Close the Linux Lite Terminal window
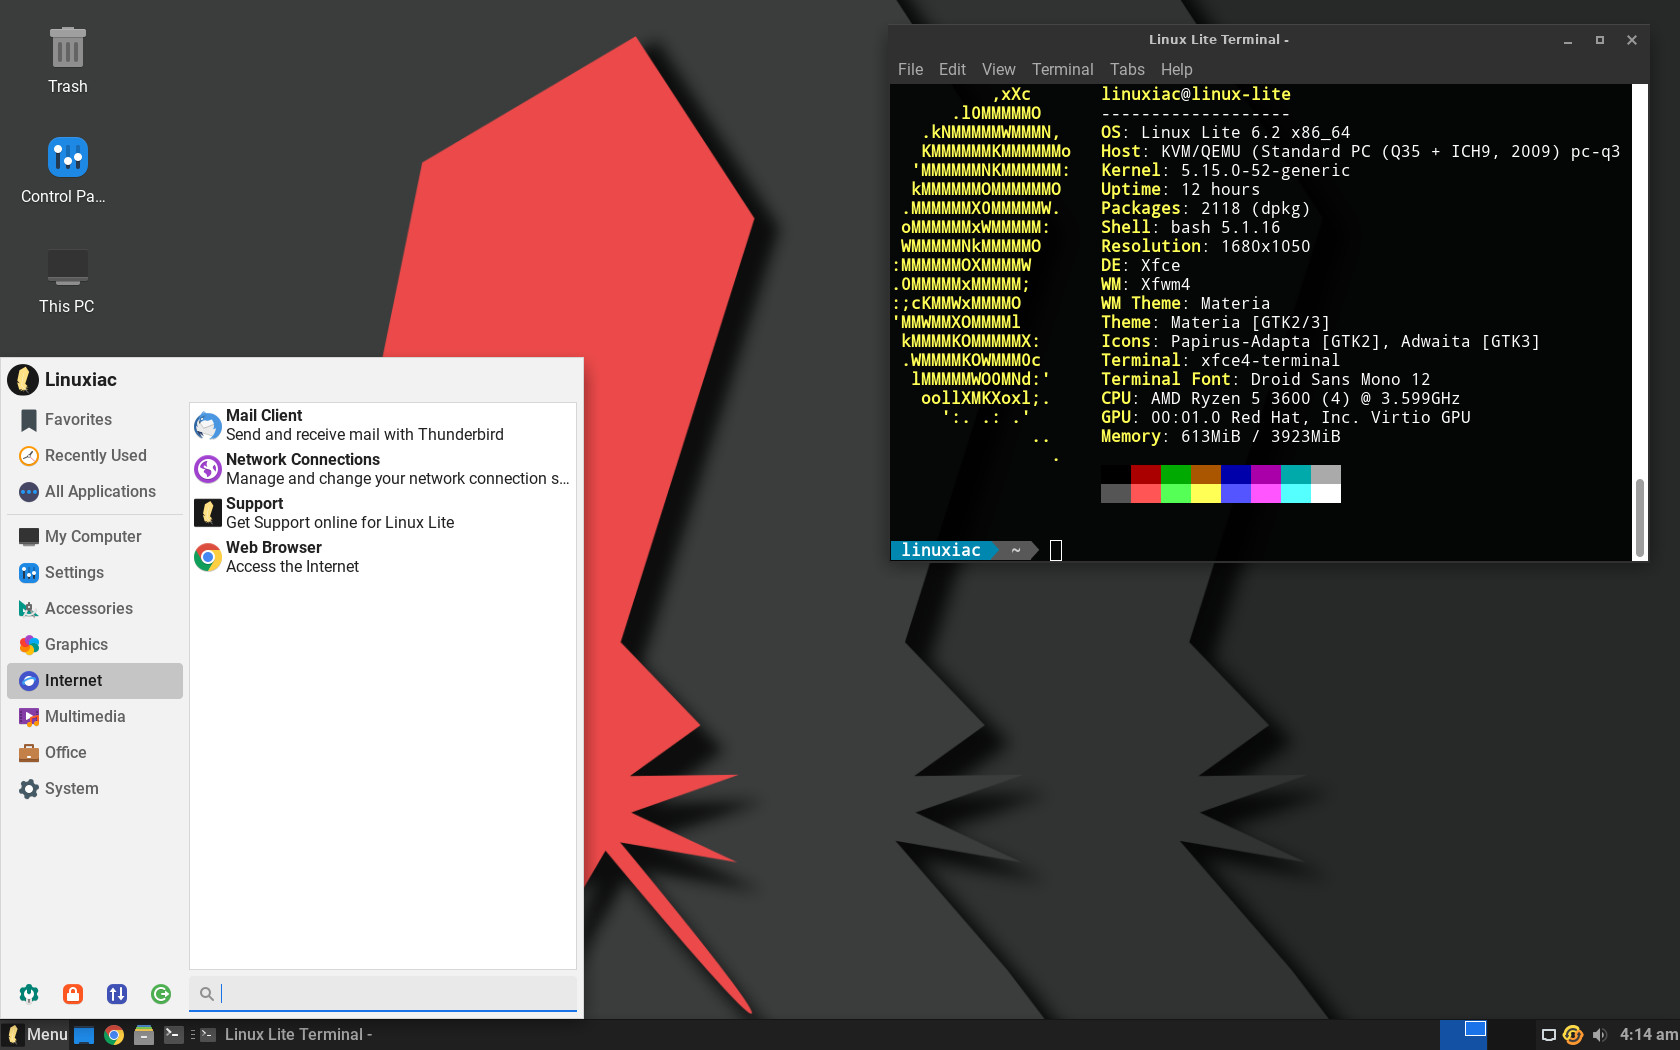The height and width of the screenshot is (1050, 1680). (x=1632, y=40)
